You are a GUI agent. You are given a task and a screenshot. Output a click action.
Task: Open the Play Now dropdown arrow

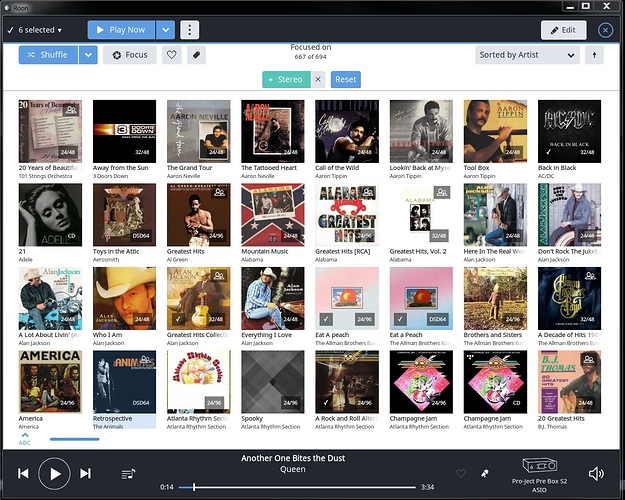pyautogui.click(x=165, y=30)
